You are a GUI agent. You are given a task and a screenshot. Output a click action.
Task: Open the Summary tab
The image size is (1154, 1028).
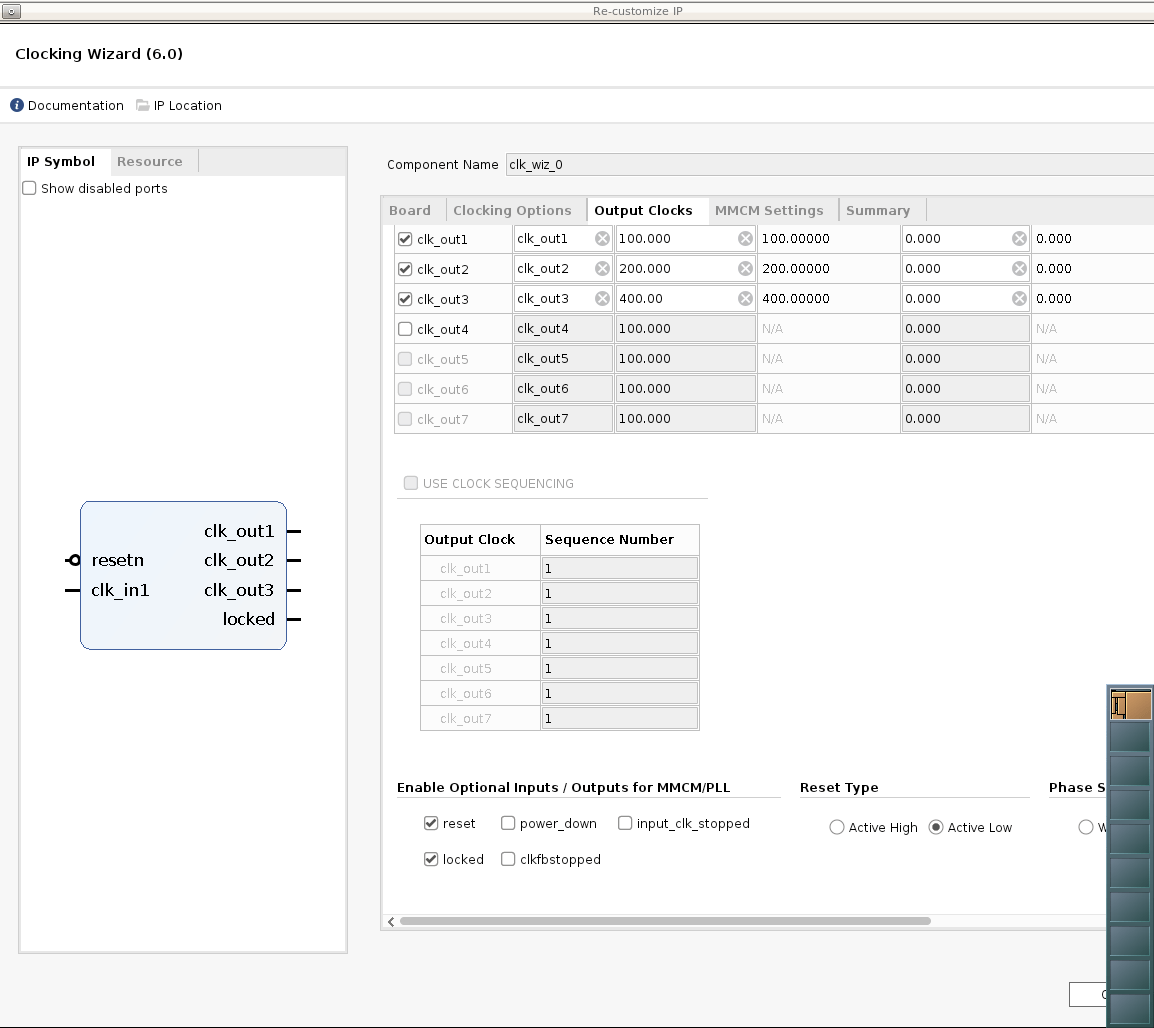(x=878, y=210)
